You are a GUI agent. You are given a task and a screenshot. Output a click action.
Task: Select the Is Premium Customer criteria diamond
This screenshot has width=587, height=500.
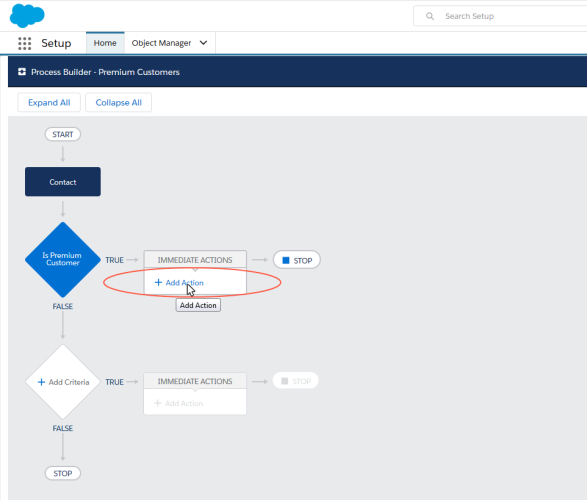[63, 259]
